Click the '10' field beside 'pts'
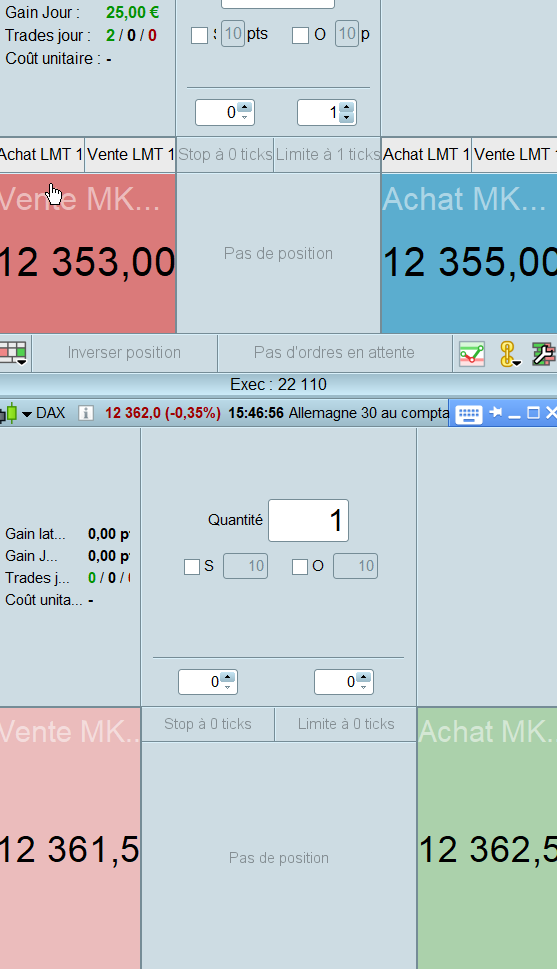This screenshot has width=557, height=969. (x=233, y=33)
